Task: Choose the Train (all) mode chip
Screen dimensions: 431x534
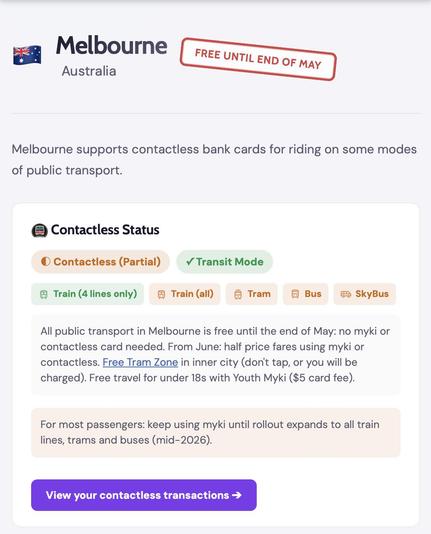Action: pyautogui.click(x=185, y=294)
